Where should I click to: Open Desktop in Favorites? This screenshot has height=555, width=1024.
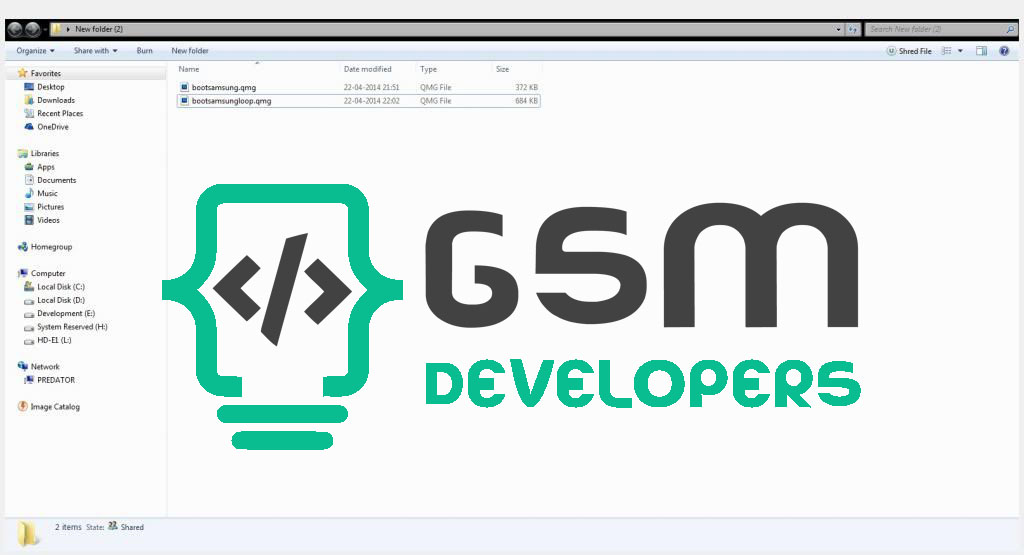50,87
